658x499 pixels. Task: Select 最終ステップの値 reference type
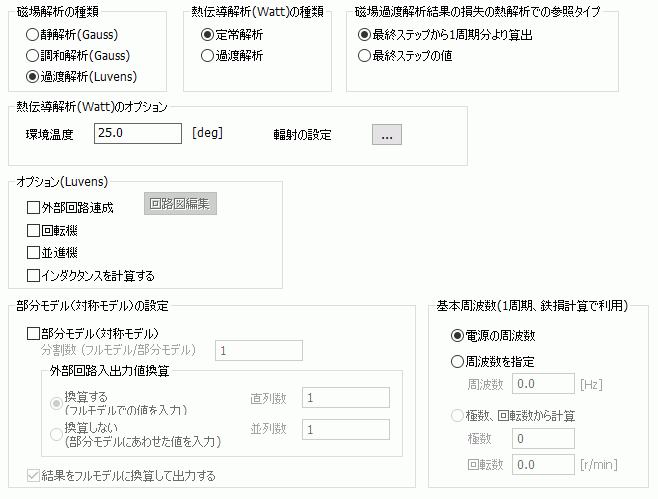(x=365, y=55)
